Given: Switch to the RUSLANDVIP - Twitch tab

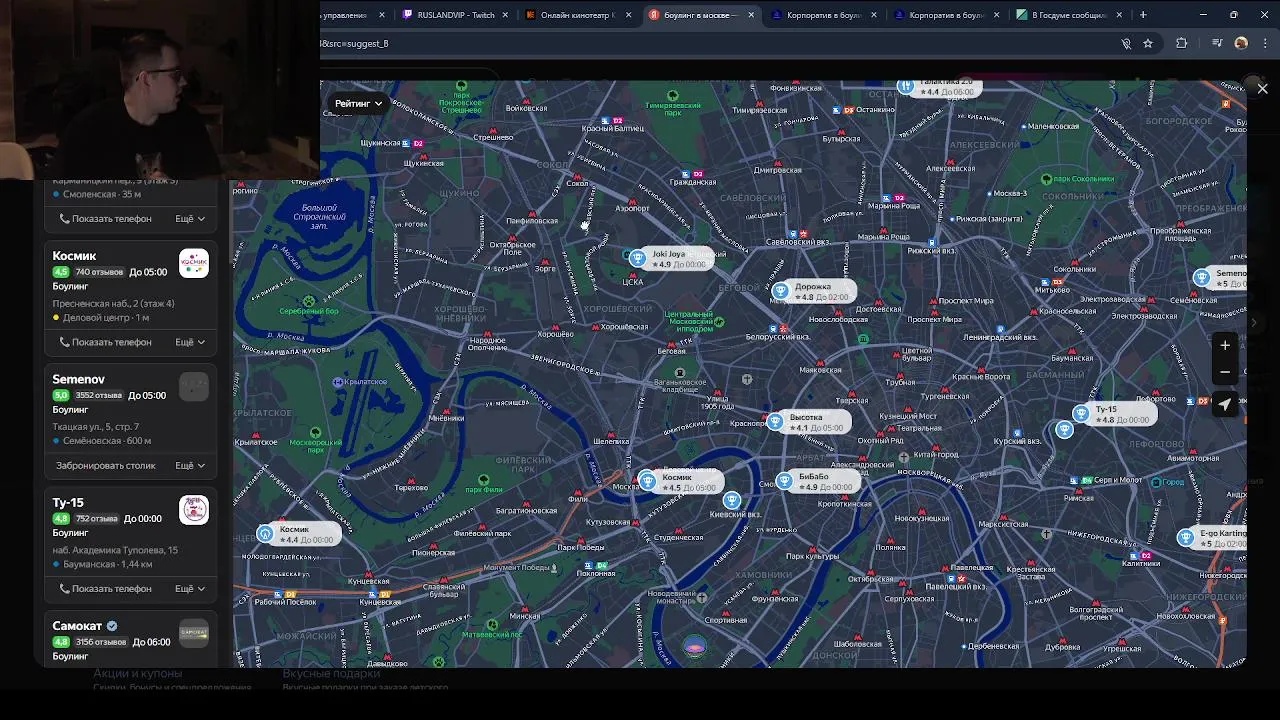Looking at the screenshot, I should (x=456, y=15).
